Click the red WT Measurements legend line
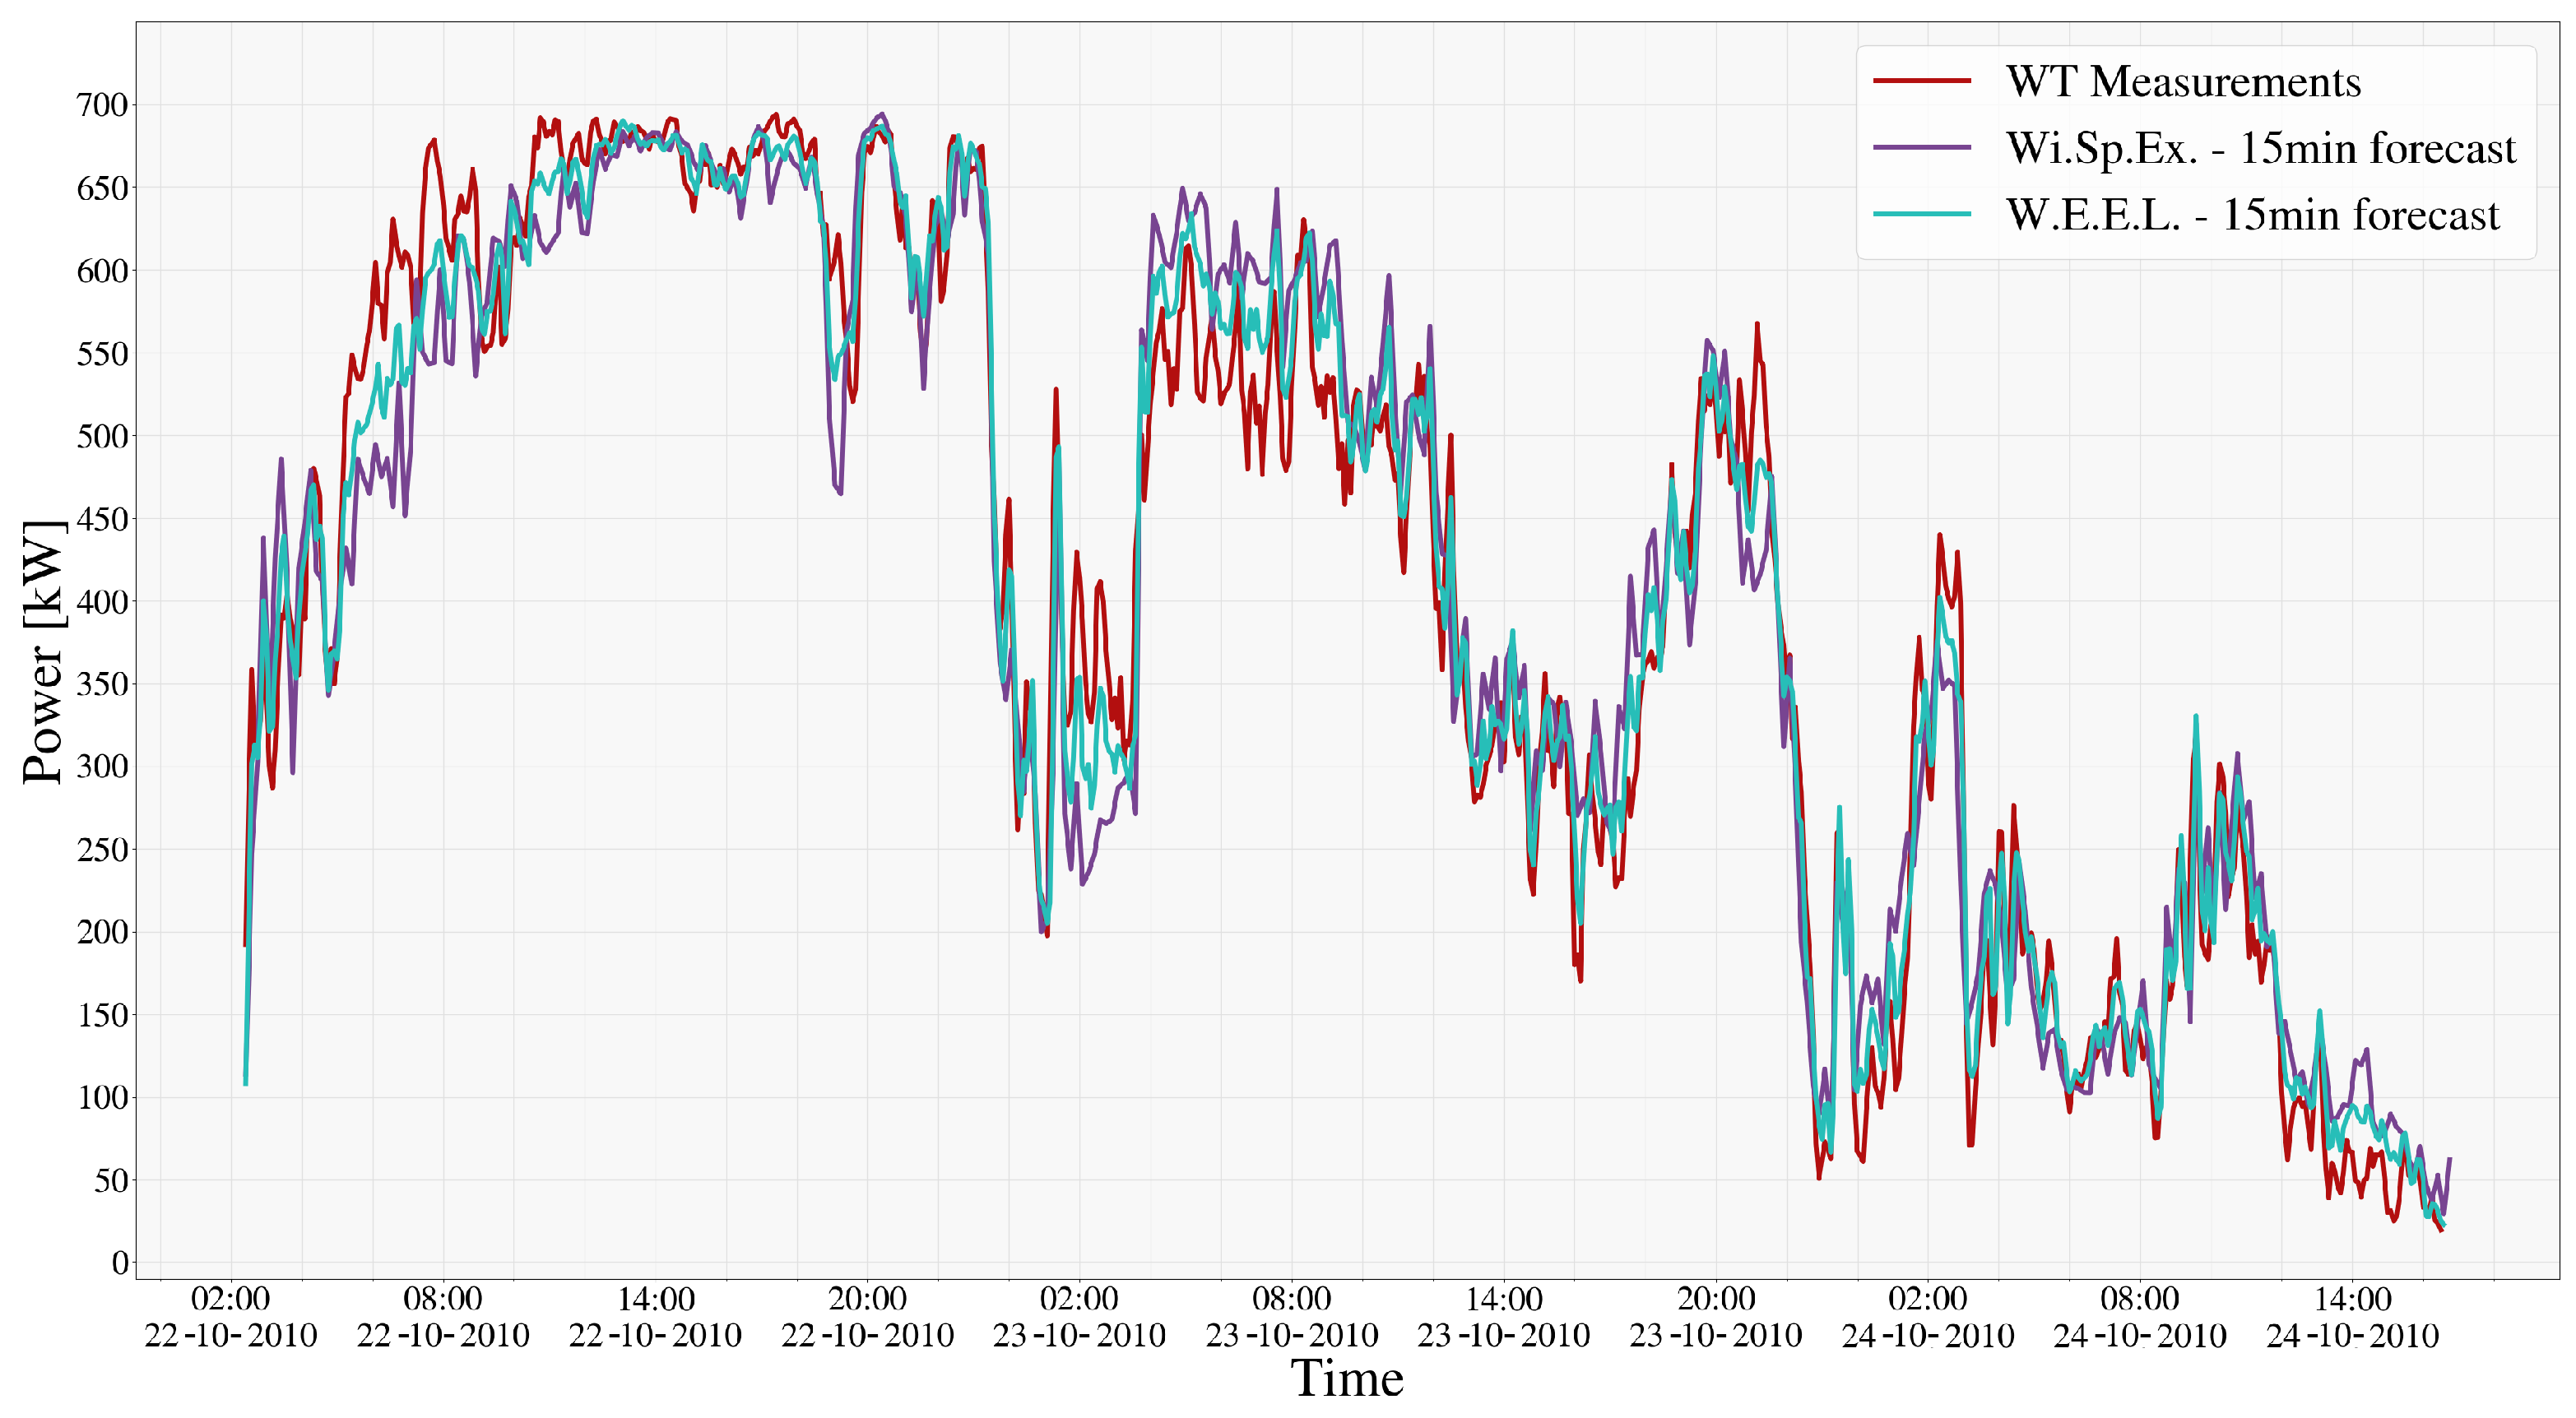Screen dimensions: 2576x1418 [x=1921, y=81]
